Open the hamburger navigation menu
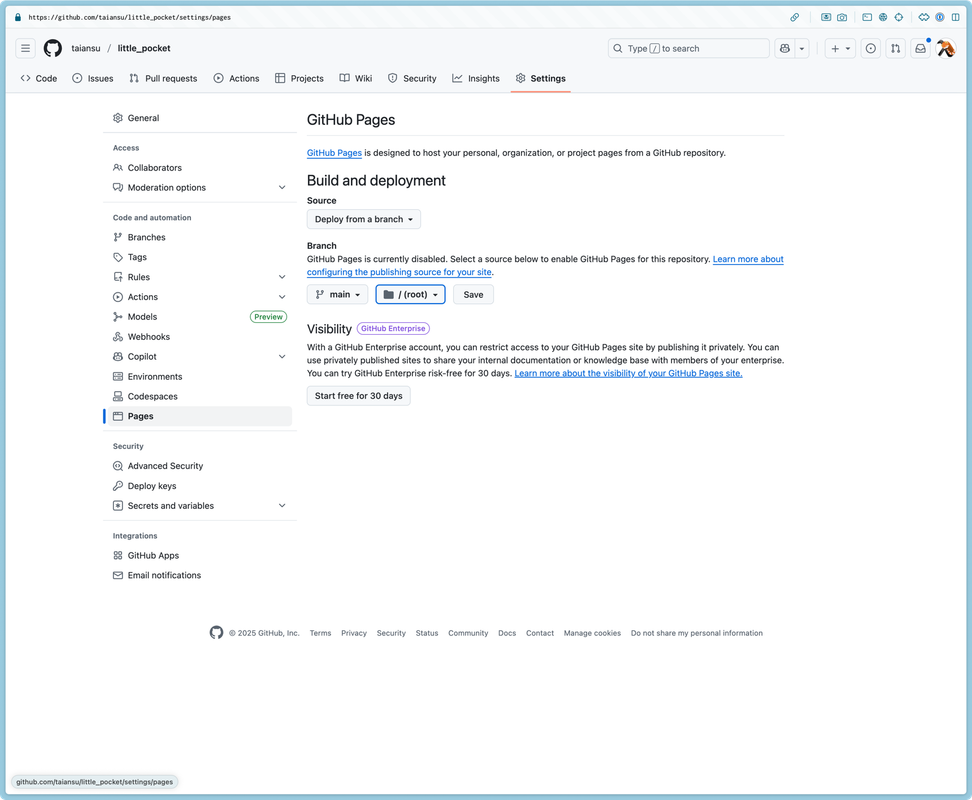This screenshot has width=972, height=800. [x=25, y=48]
